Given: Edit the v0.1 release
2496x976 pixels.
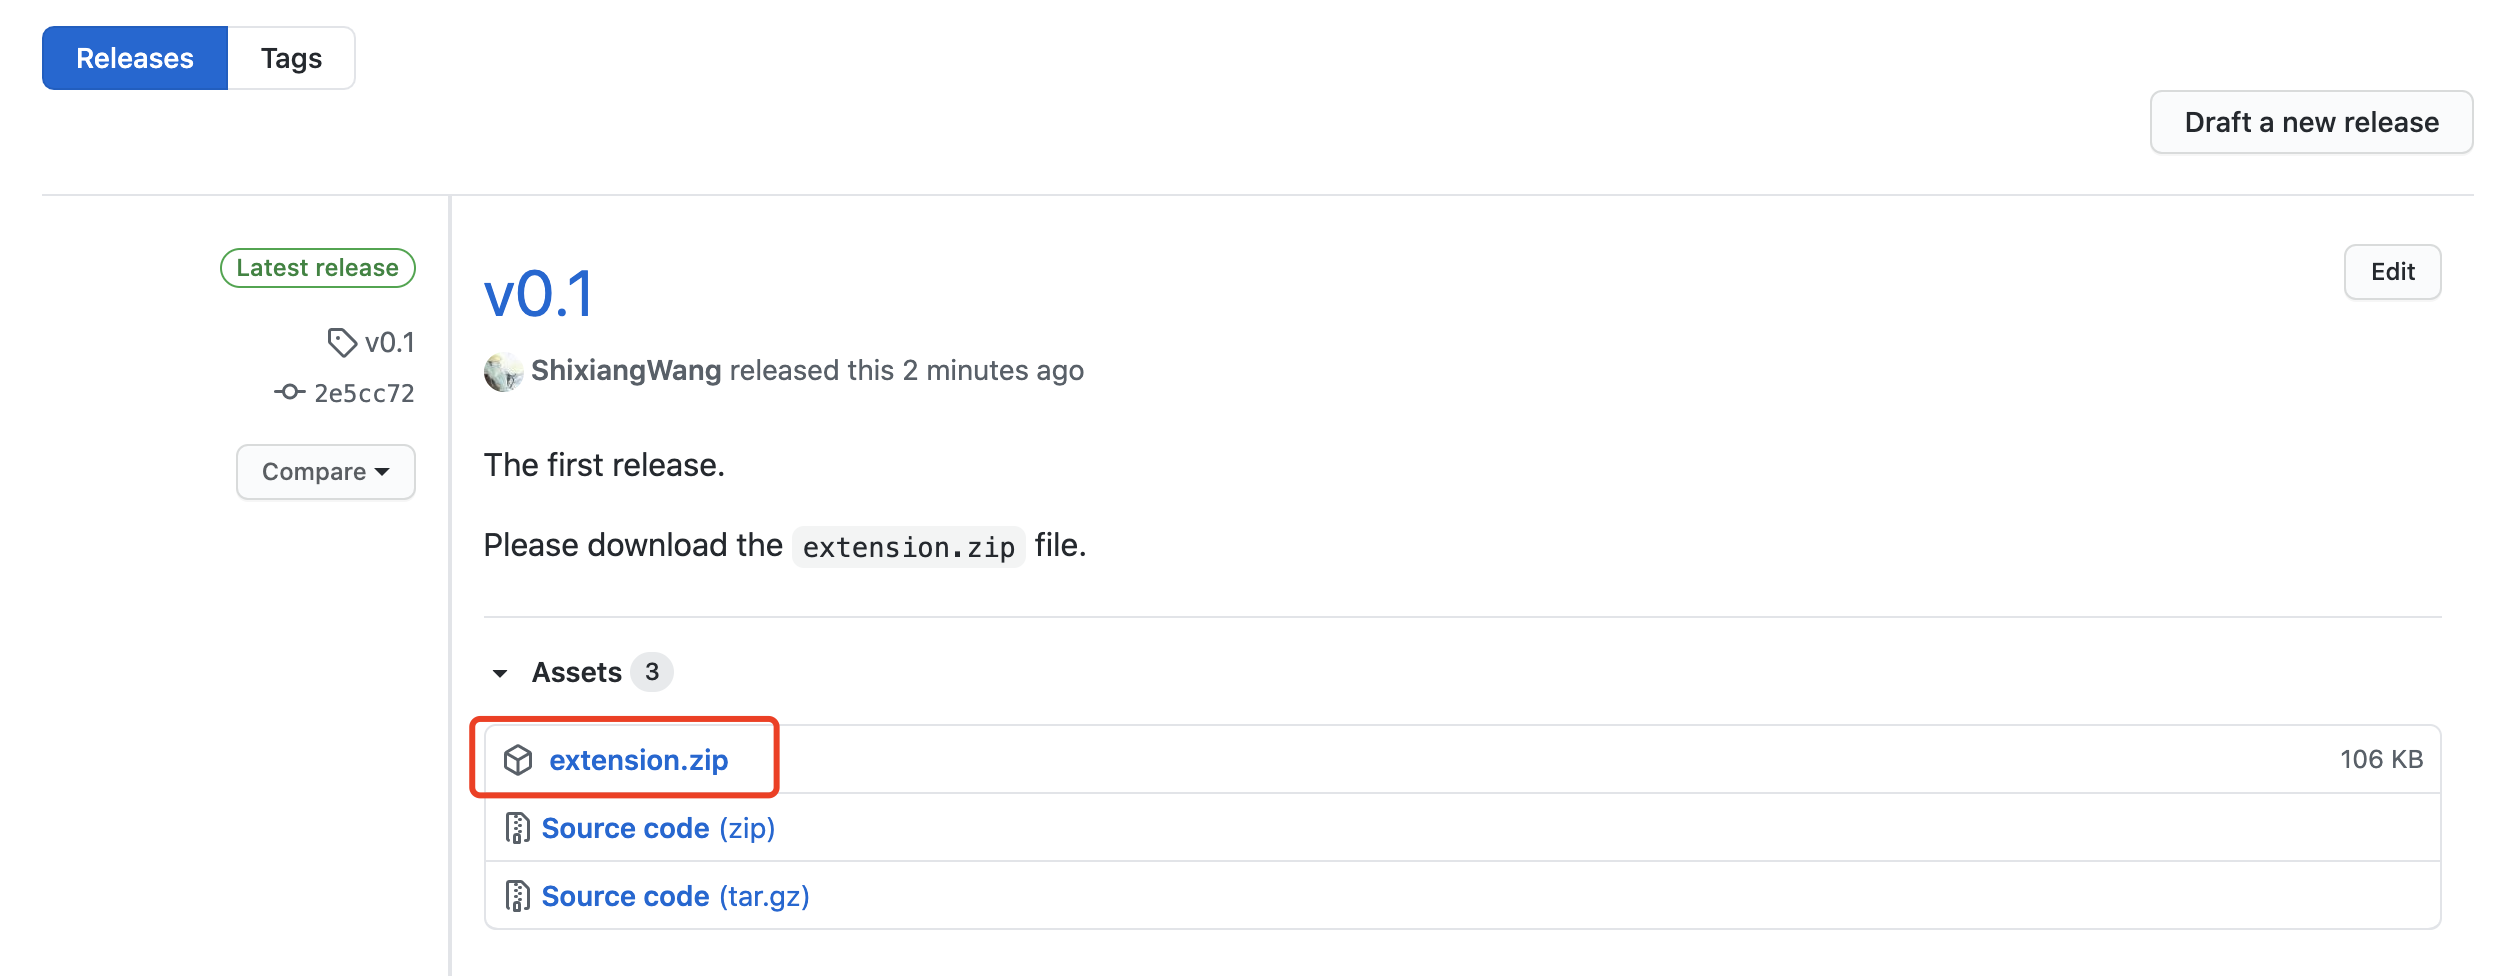Looking at the screenshot, I should point(2392,272).
